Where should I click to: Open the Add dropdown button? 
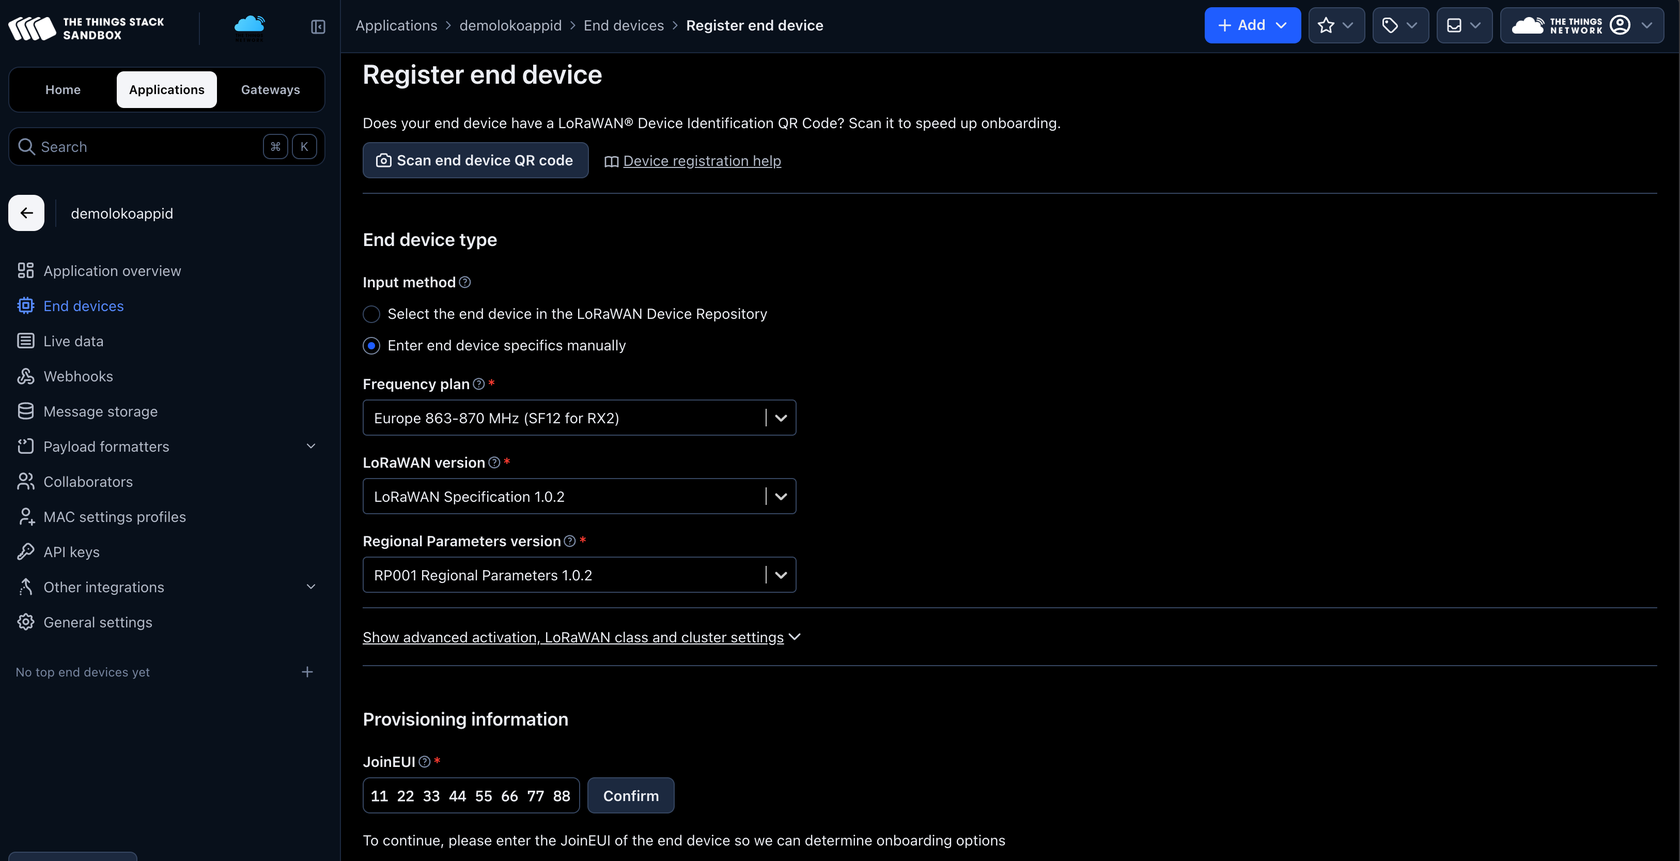click(x=1252, y=25)
